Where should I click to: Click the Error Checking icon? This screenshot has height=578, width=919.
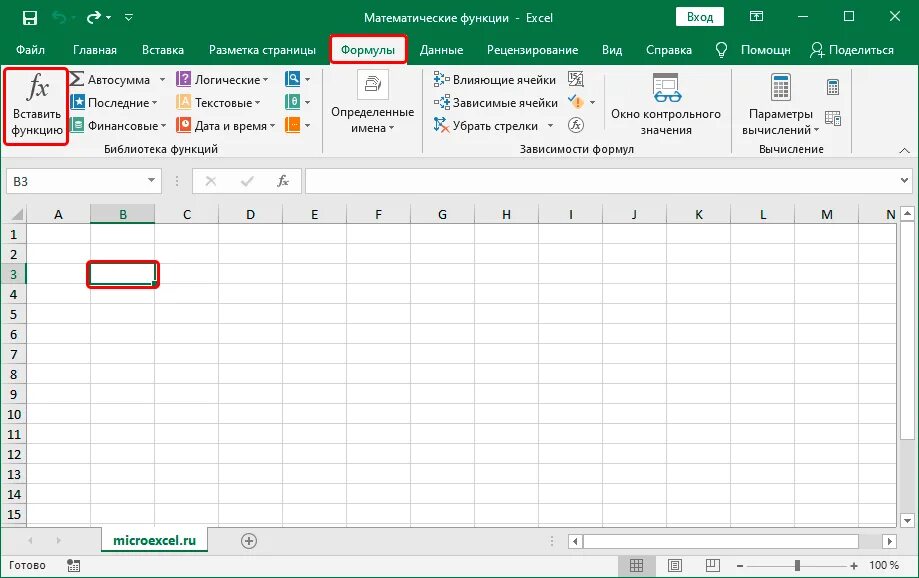coord(576,102)
